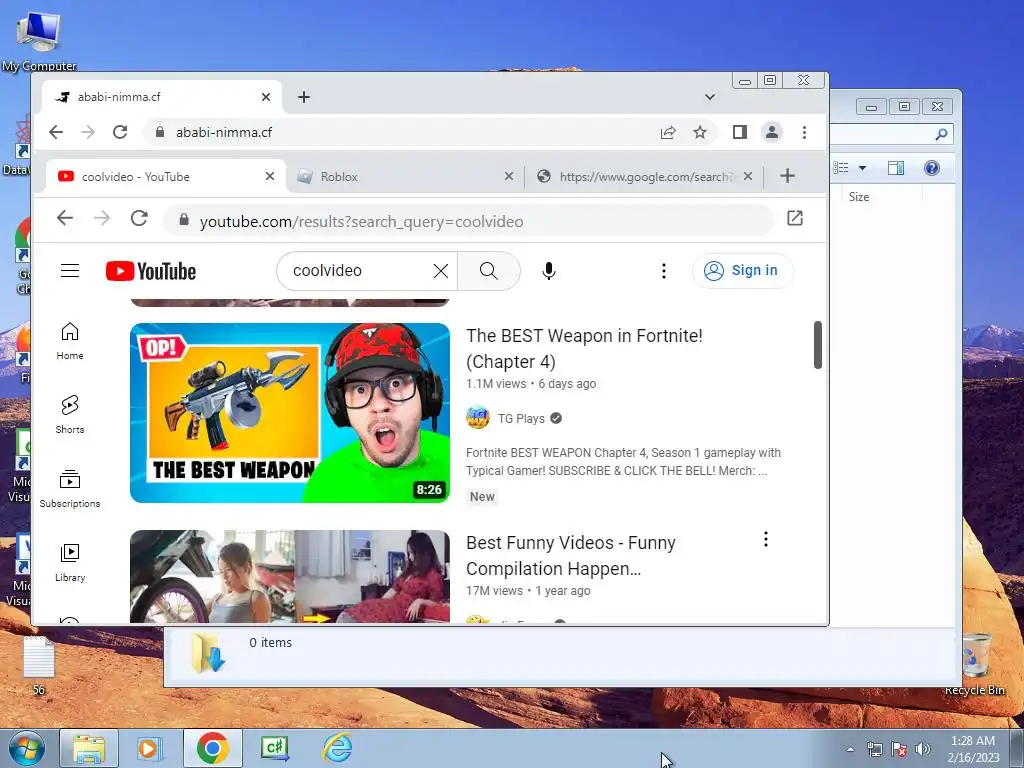Open options for Best Funny Videos result
The image size is (1024, 768).
pyautogui.click(x=766, y=539)
